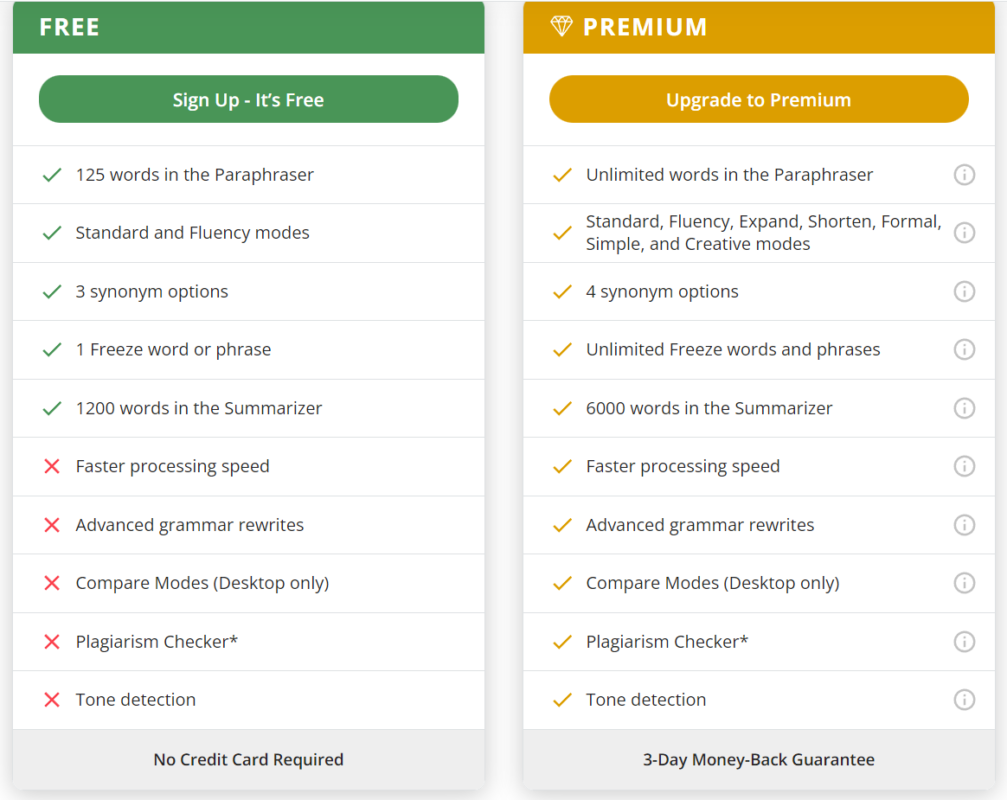Click green checkmark beside 125 words in Paraphraser
The width and height of the screenshot is (1007, 800).
tap(52, 175)
